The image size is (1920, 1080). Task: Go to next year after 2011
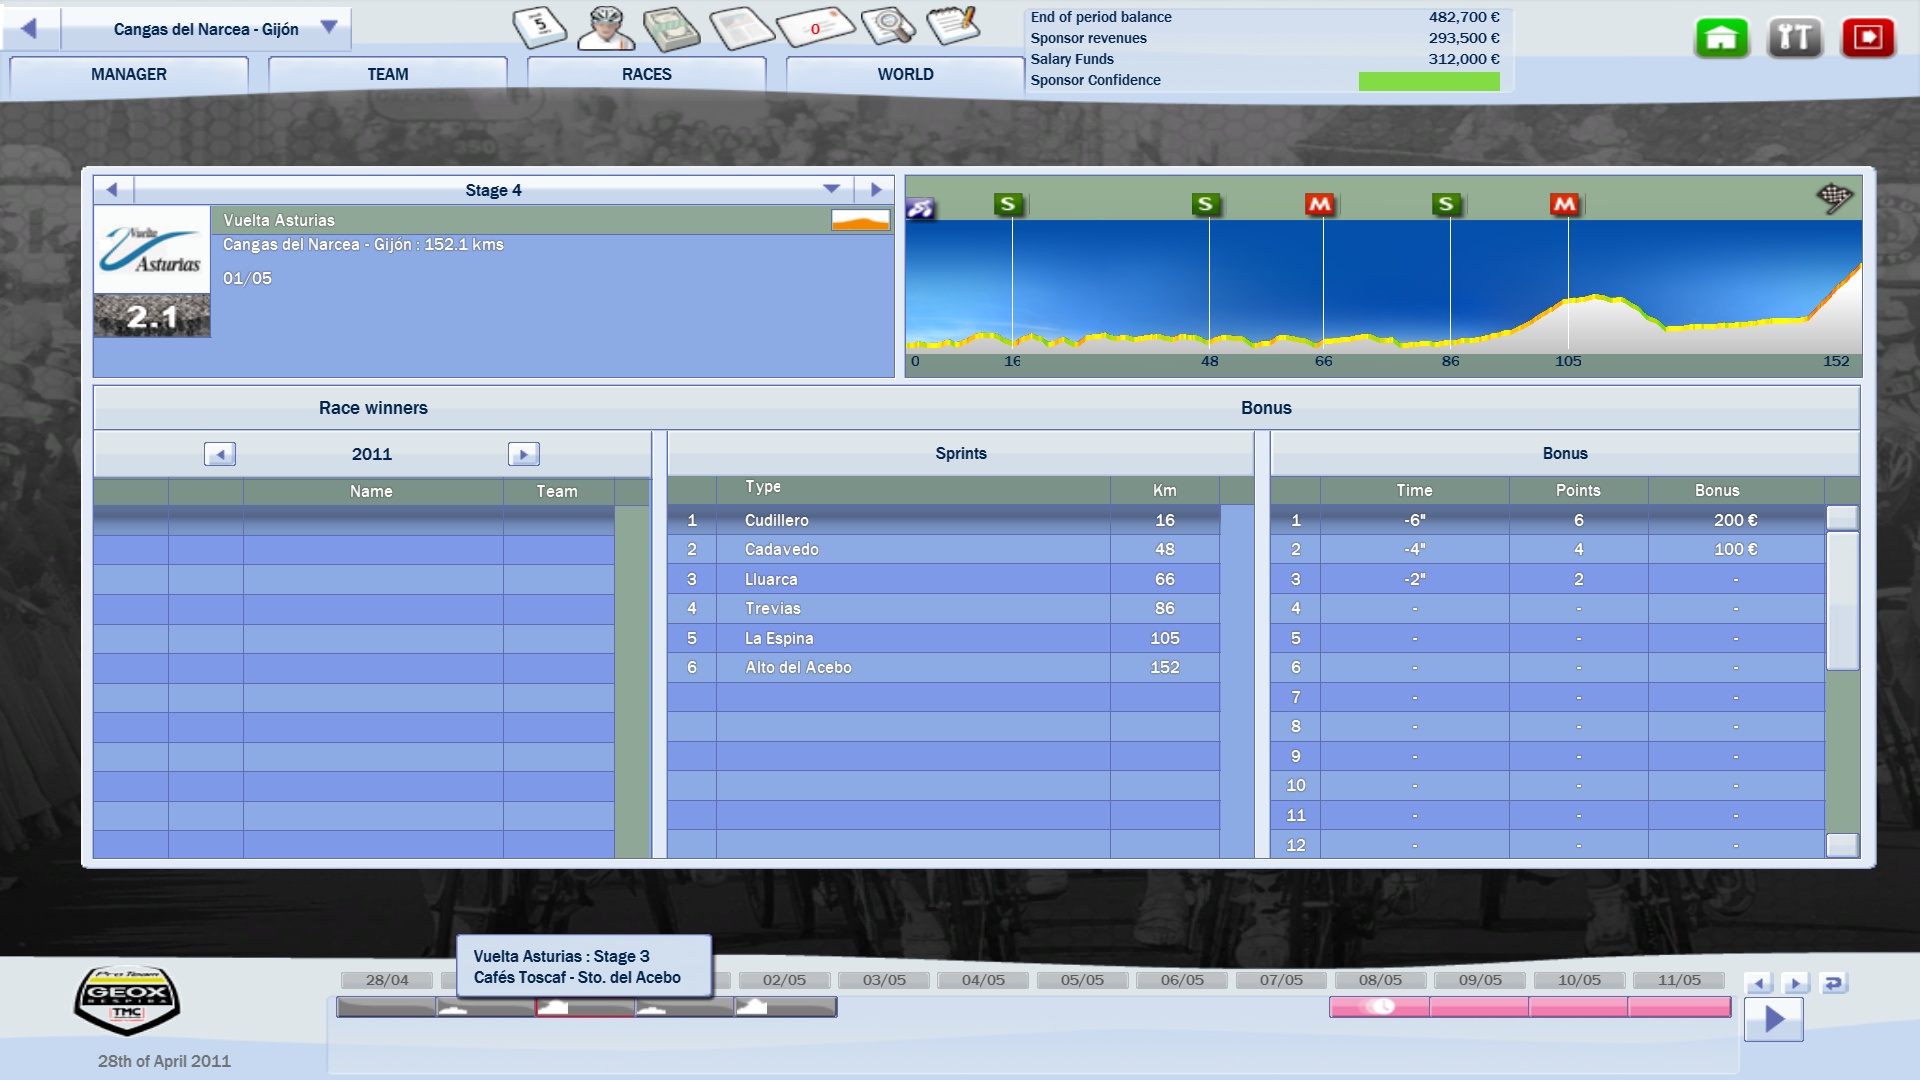coord(523,454)
